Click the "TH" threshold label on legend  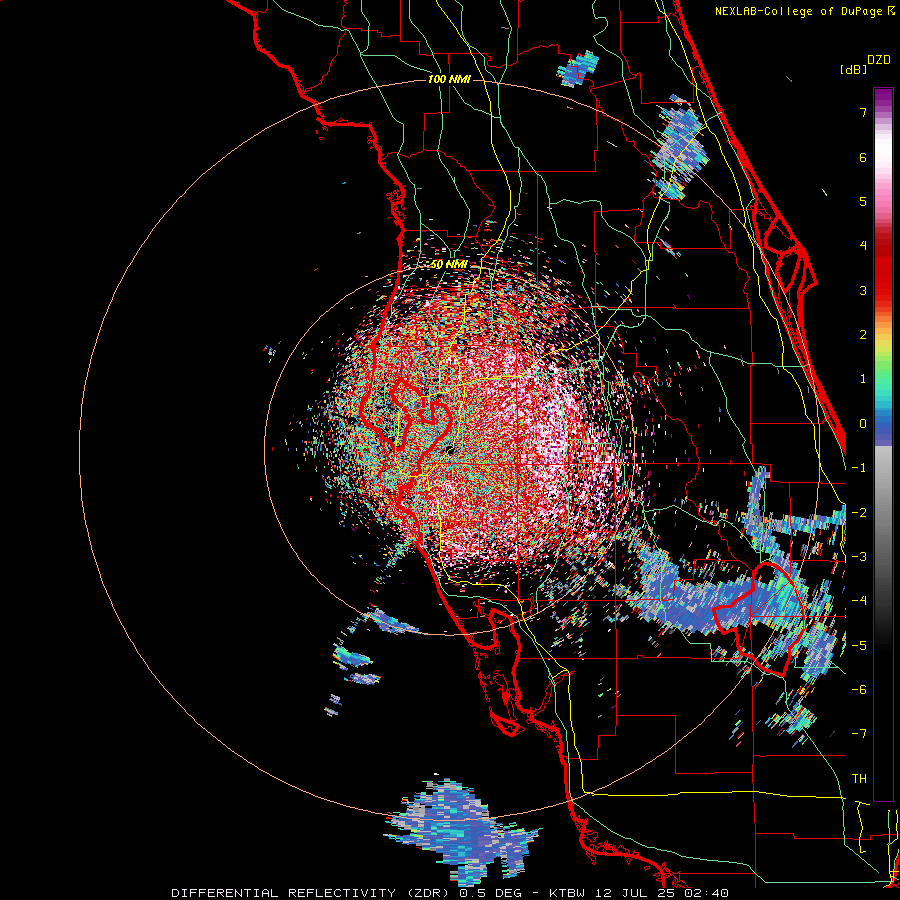coord(859,778)
